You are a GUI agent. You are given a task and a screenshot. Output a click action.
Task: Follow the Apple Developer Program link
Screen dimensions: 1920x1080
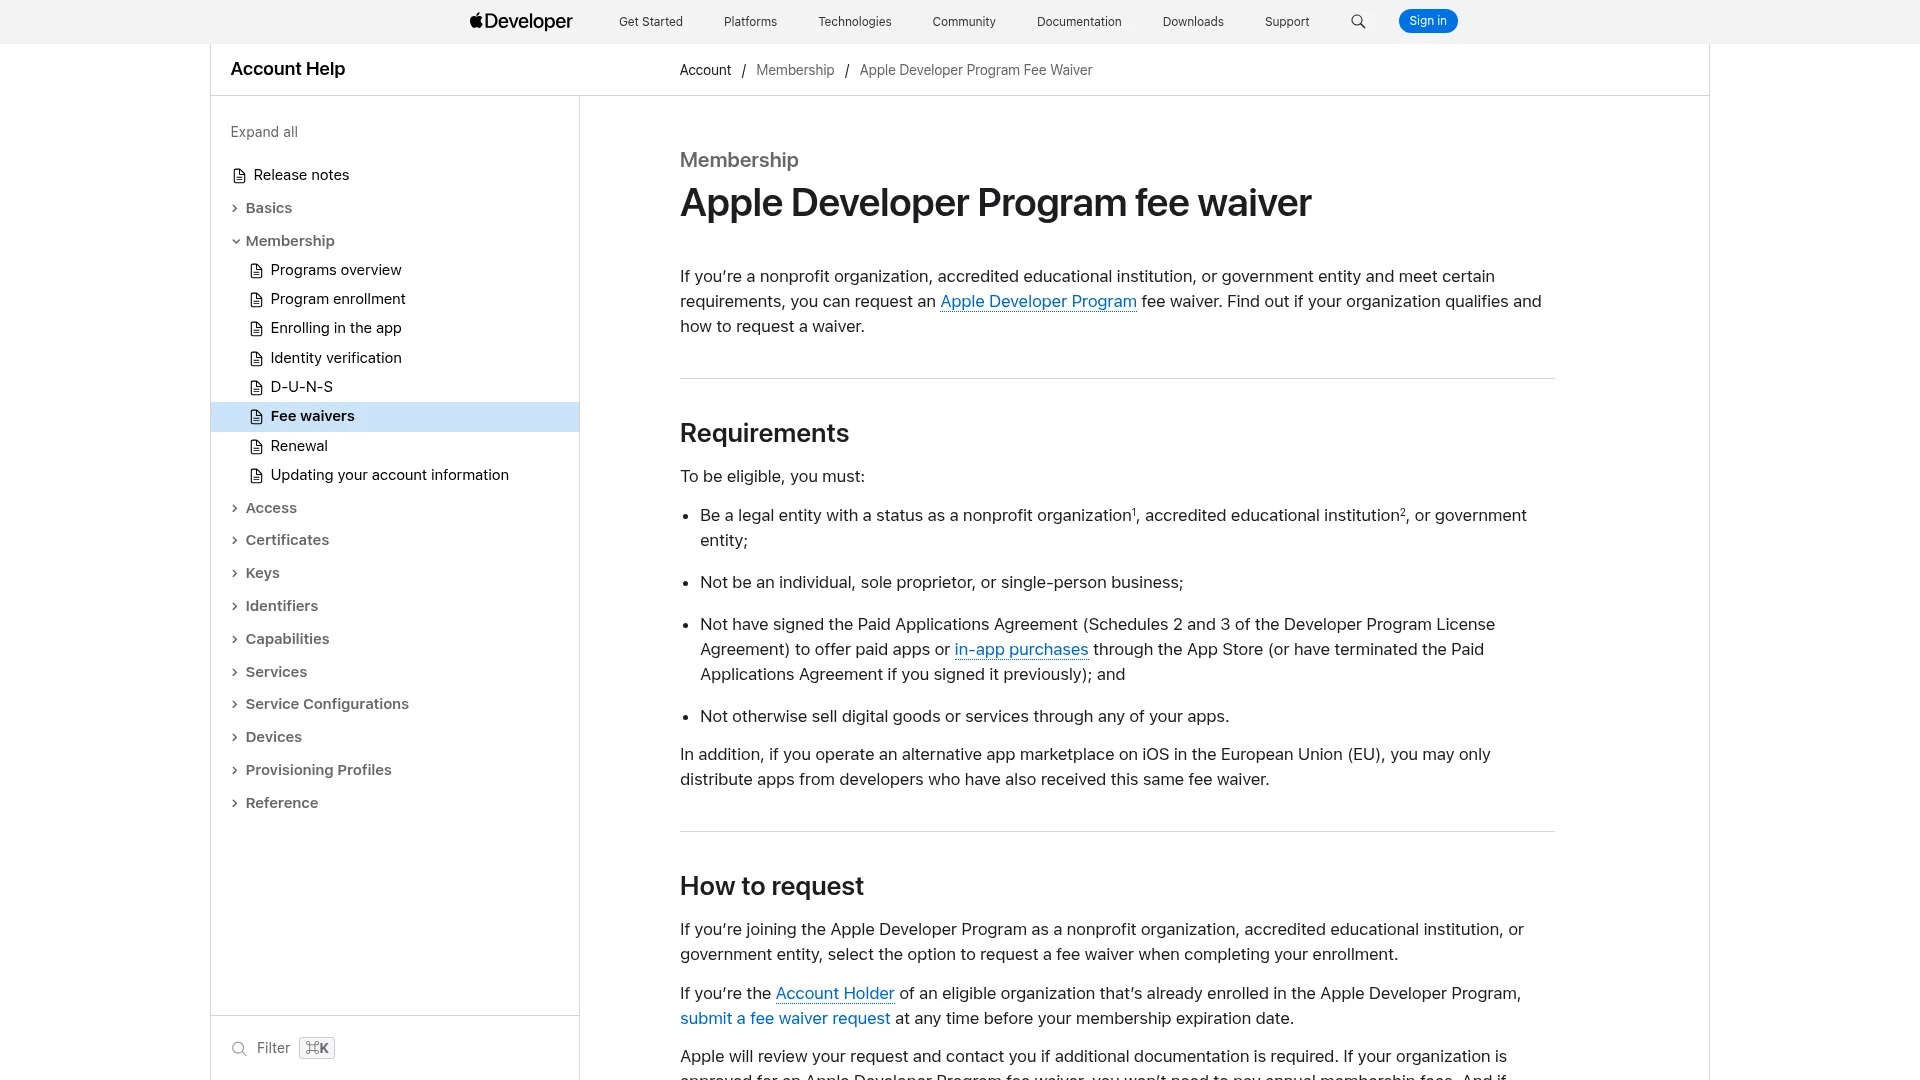point(1038,302)
